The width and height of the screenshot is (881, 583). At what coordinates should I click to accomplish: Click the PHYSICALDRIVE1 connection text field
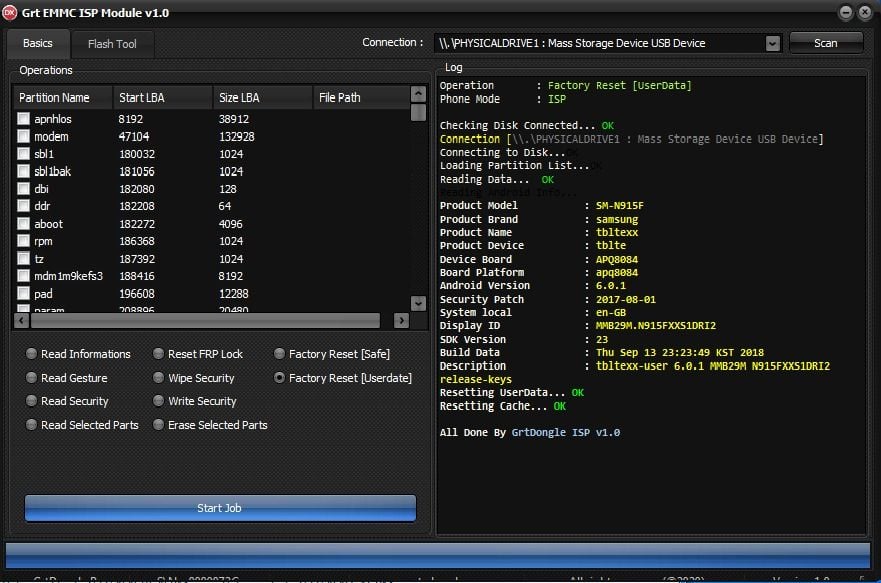(600, 43)
